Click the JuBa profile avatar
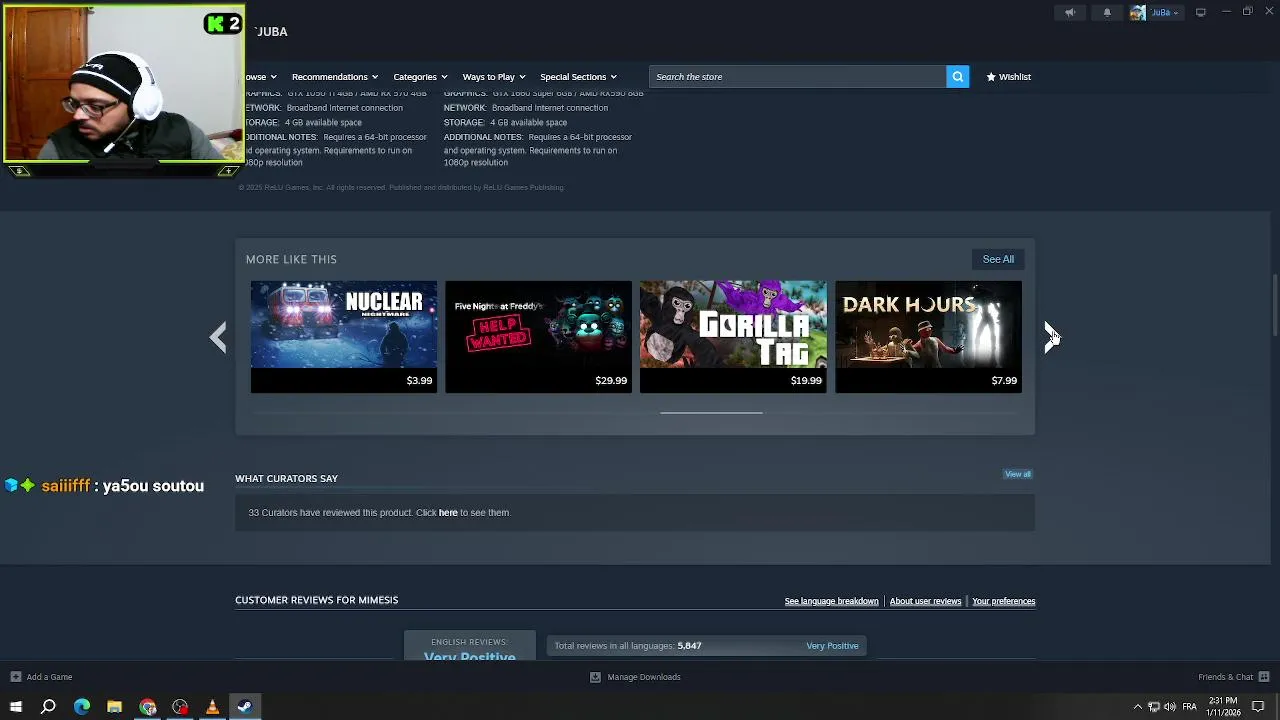 click(1137, 12)
